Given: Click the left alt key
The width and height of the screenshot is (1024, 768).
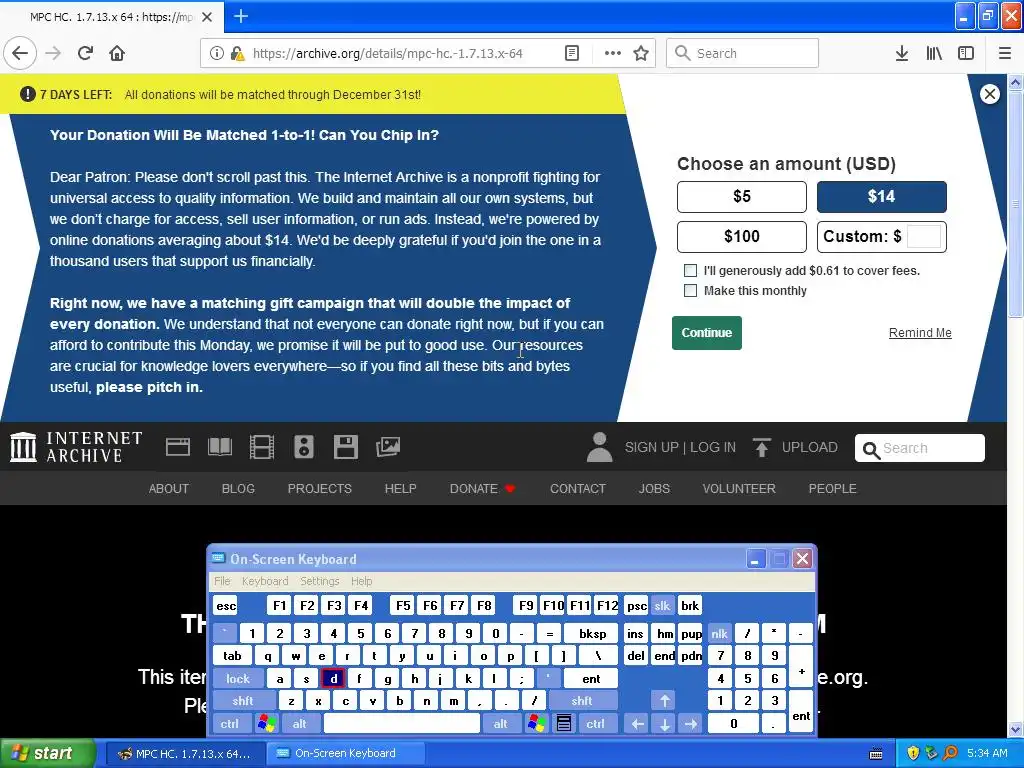Looking at the screenshot, I should (299, 724).
